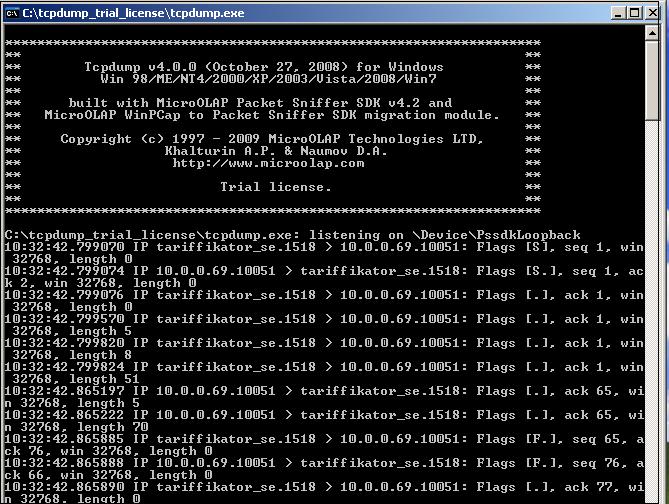The height and width of the screenshot is (504, 669).
Task: Close the tcpdump.exe console window
Action: pyautogui.click(x=652, y=13)
